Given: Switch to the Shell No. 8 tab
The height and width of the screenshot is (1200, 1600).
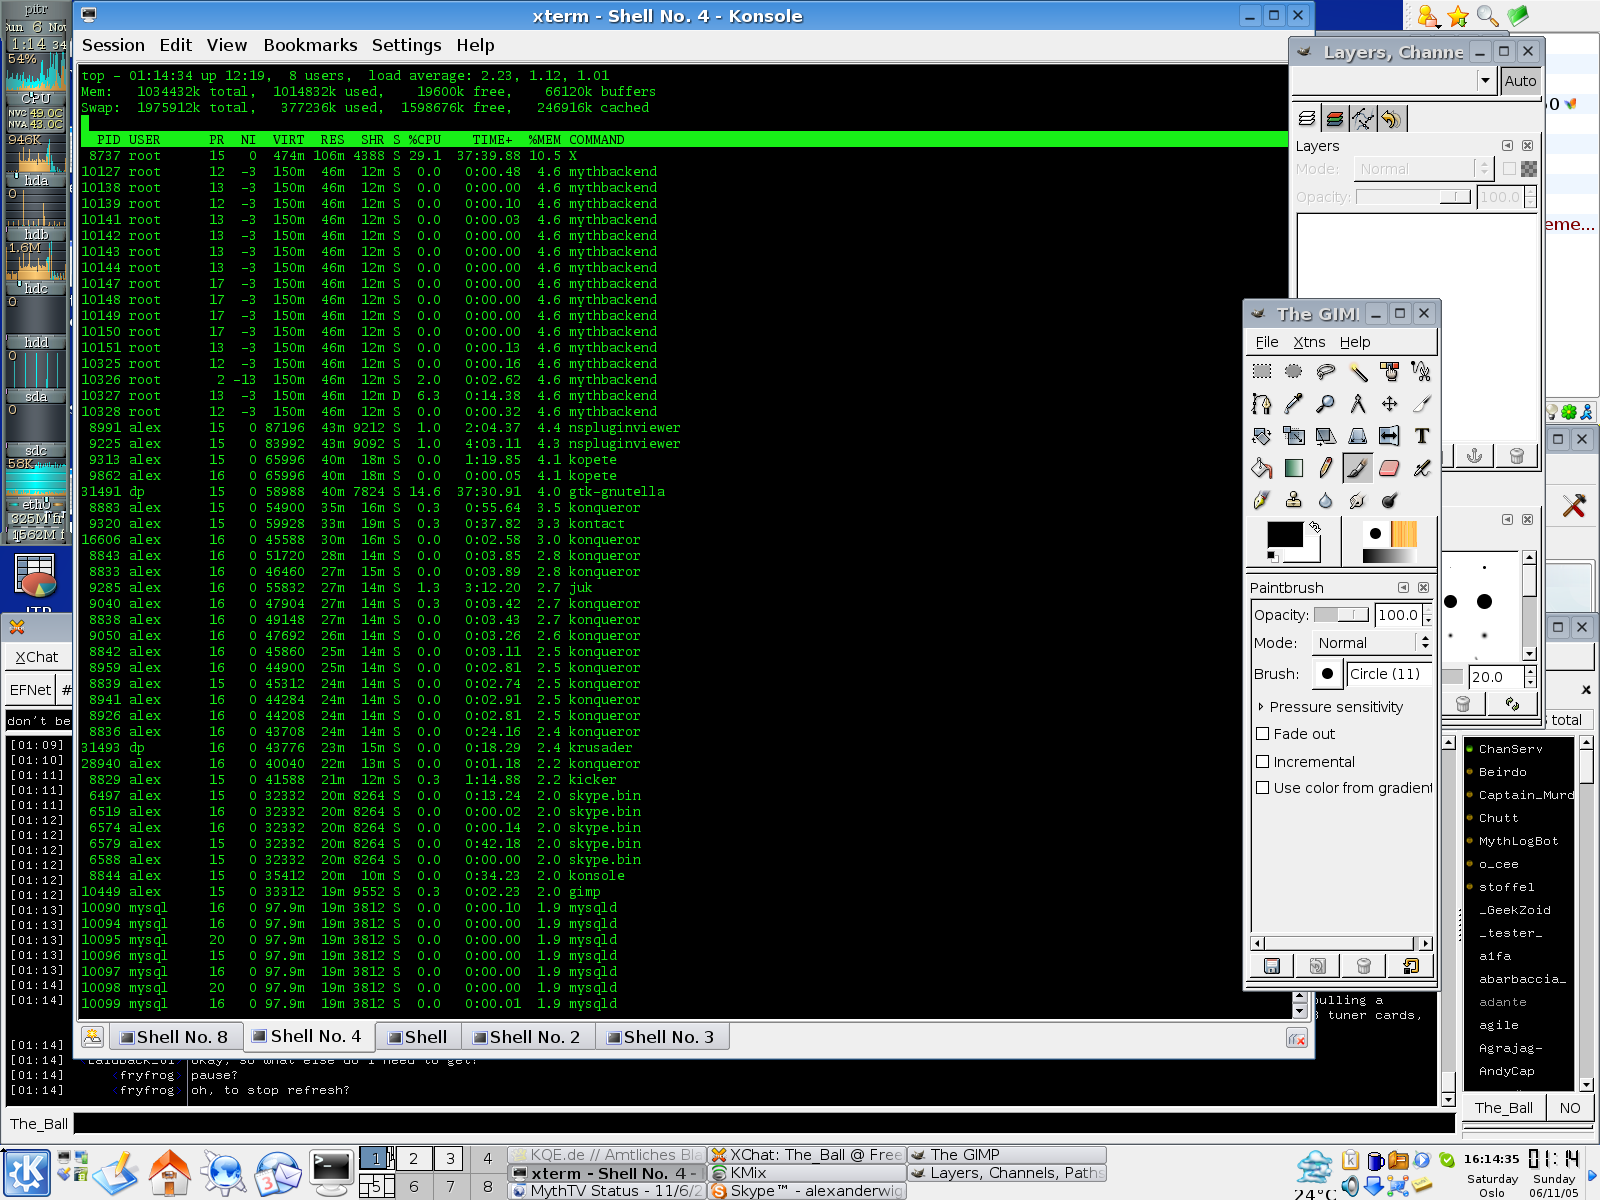Looking at the screenshot, I should coord(170,1037).
